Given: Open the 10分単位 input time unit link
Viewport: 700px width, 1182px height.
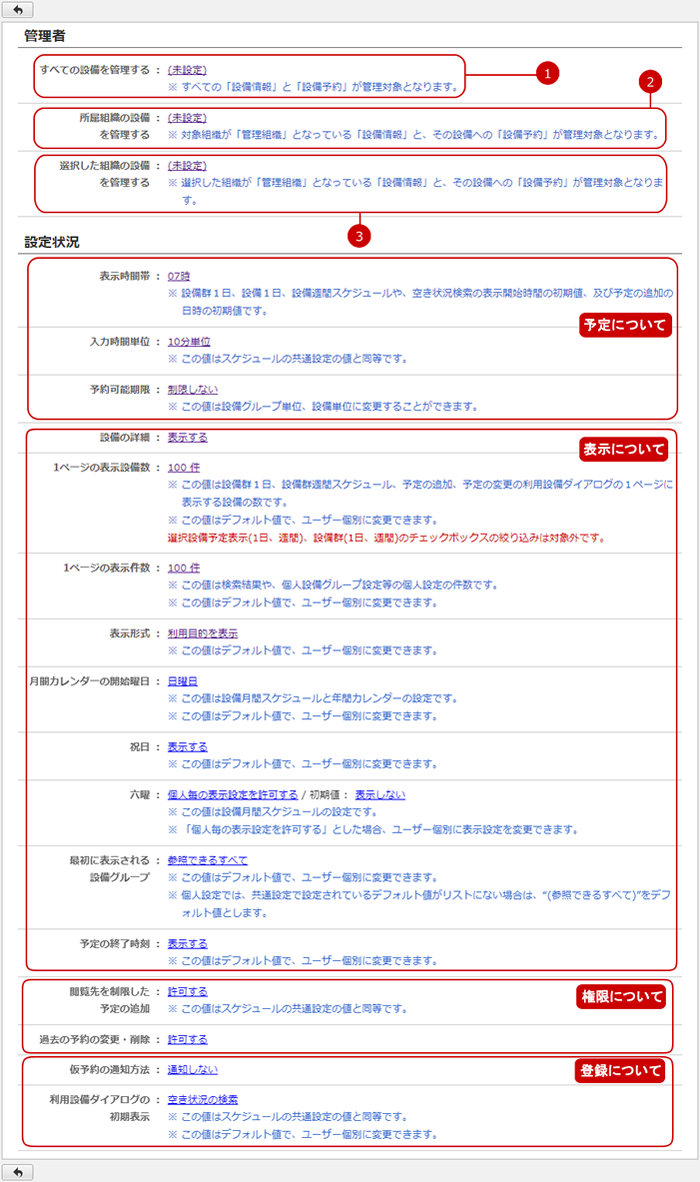Looking at the screenshot, I should [x=188, y=342].
